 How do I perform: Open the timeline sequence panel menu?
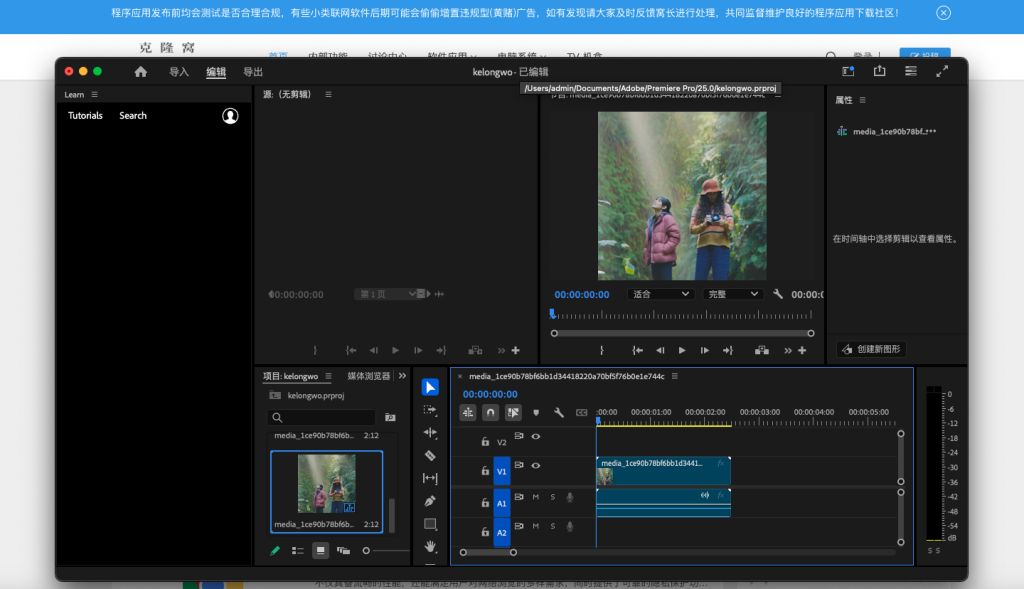pos(675,376)
